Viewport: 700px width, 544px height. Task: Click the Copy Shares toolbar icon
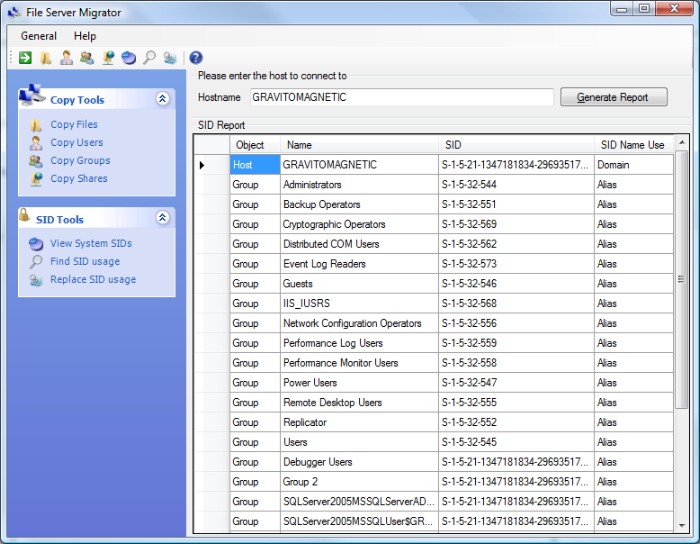coord(108,58)
